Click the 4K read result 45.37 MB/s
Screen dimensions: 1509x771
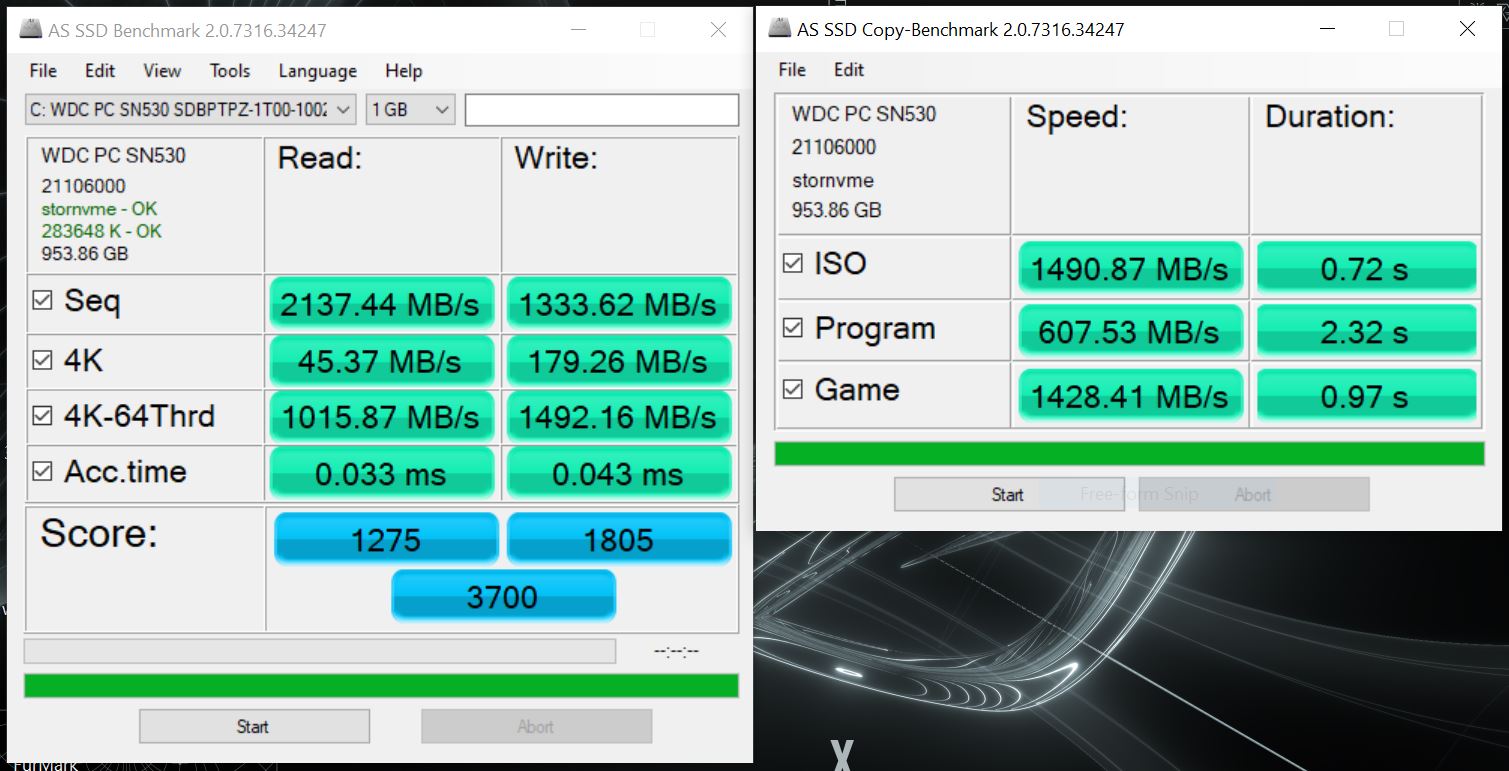382,361
